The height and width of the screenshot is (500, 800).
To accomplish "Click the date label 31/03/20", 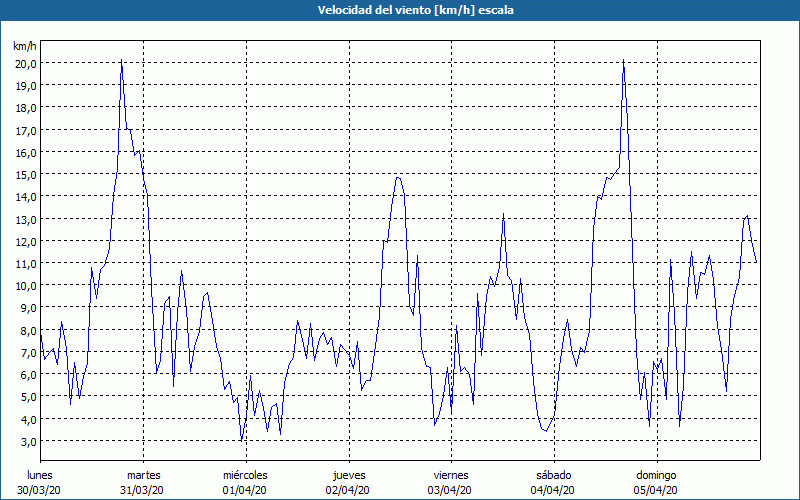I will (142, 490).
